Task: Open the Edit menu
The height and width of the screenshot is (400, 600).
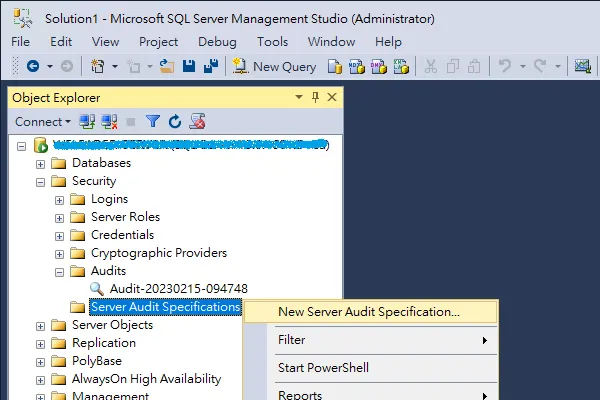Action: coord(61,41)
